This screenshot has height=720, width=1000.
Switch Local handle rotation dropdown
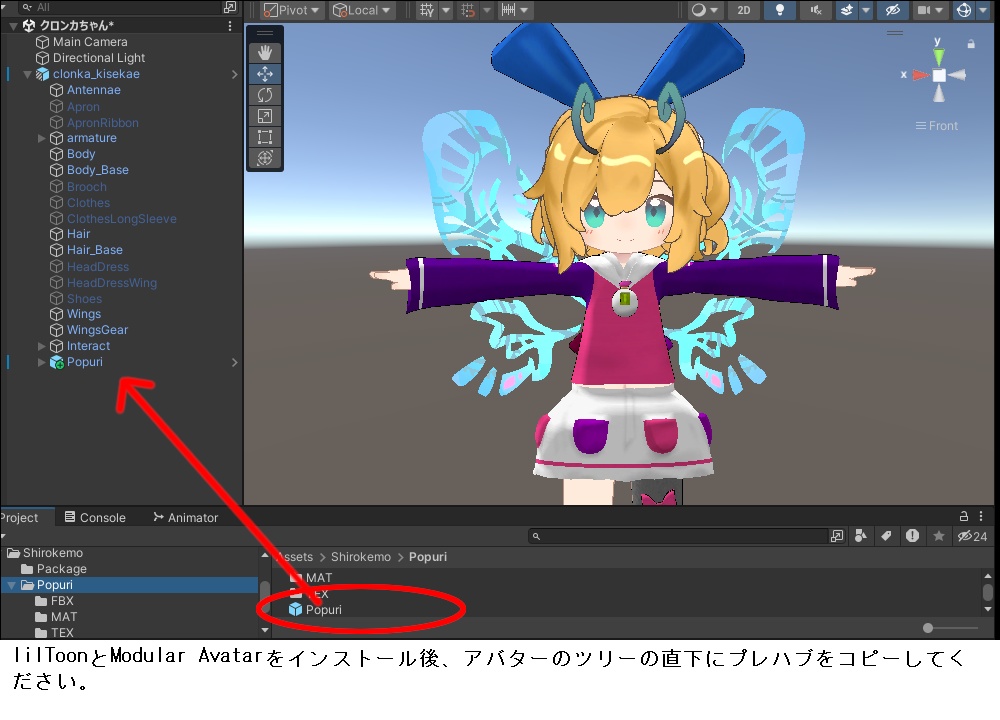pos(362,10)
